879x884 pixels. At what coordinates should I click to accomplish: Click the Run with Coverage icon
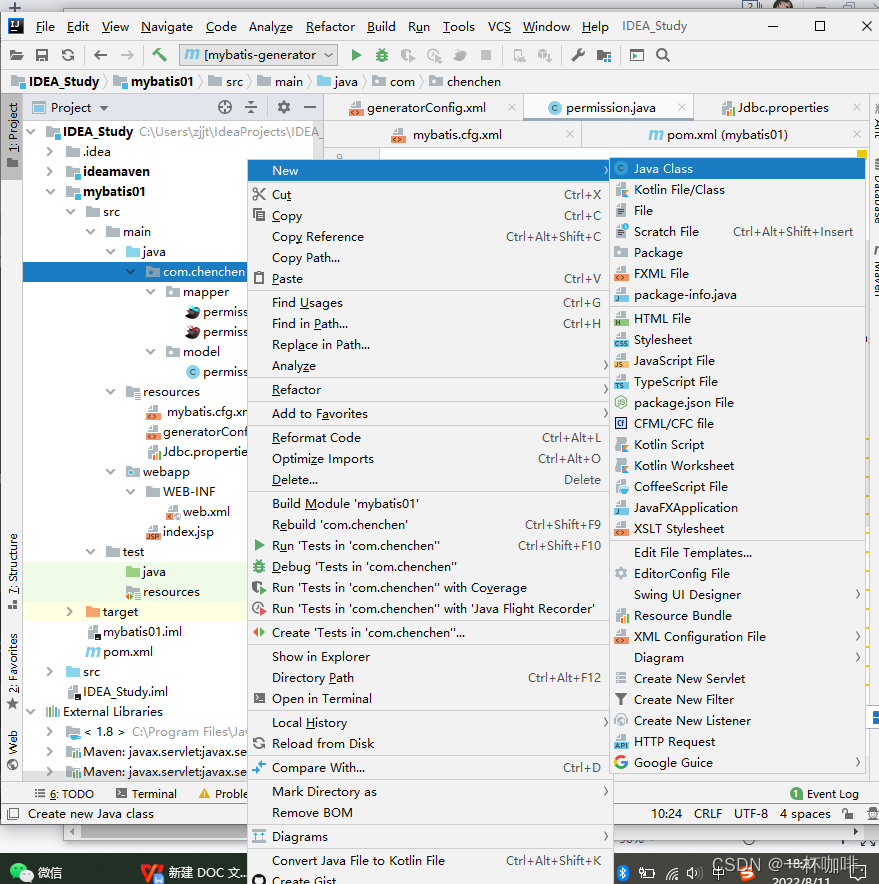[x=408, y=55]
